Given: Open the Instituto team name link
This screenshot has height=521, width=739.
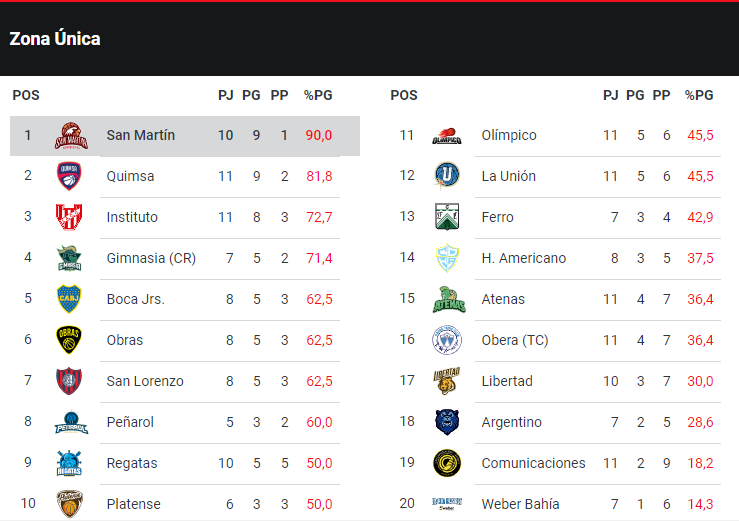Looking at the screenshot, I should tap(132, 217).
